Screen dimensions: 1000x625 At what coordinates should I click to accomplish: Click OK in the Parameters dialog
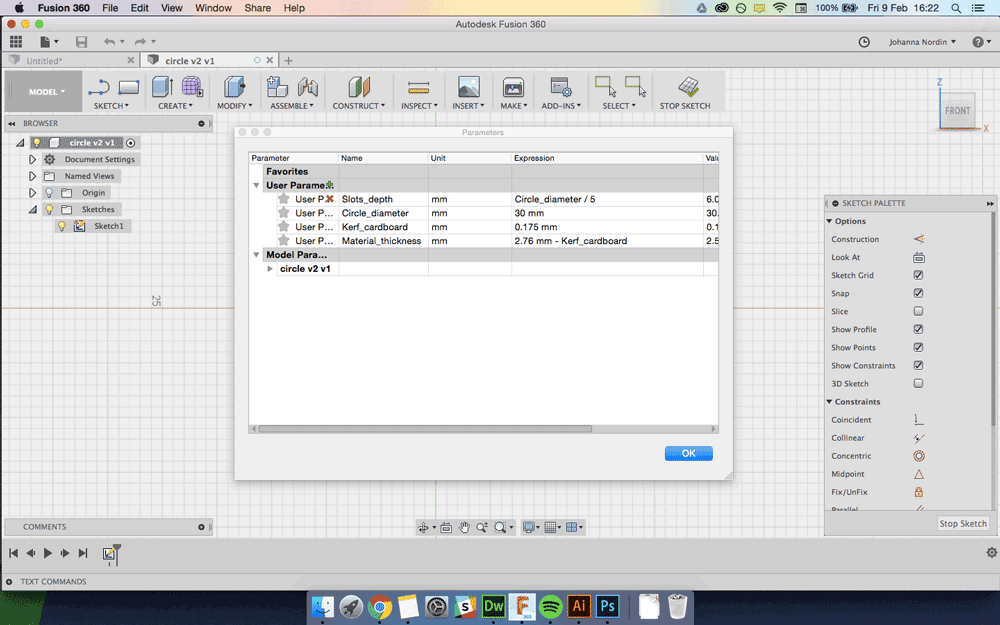pyautogui.click(x=688, y=453)
